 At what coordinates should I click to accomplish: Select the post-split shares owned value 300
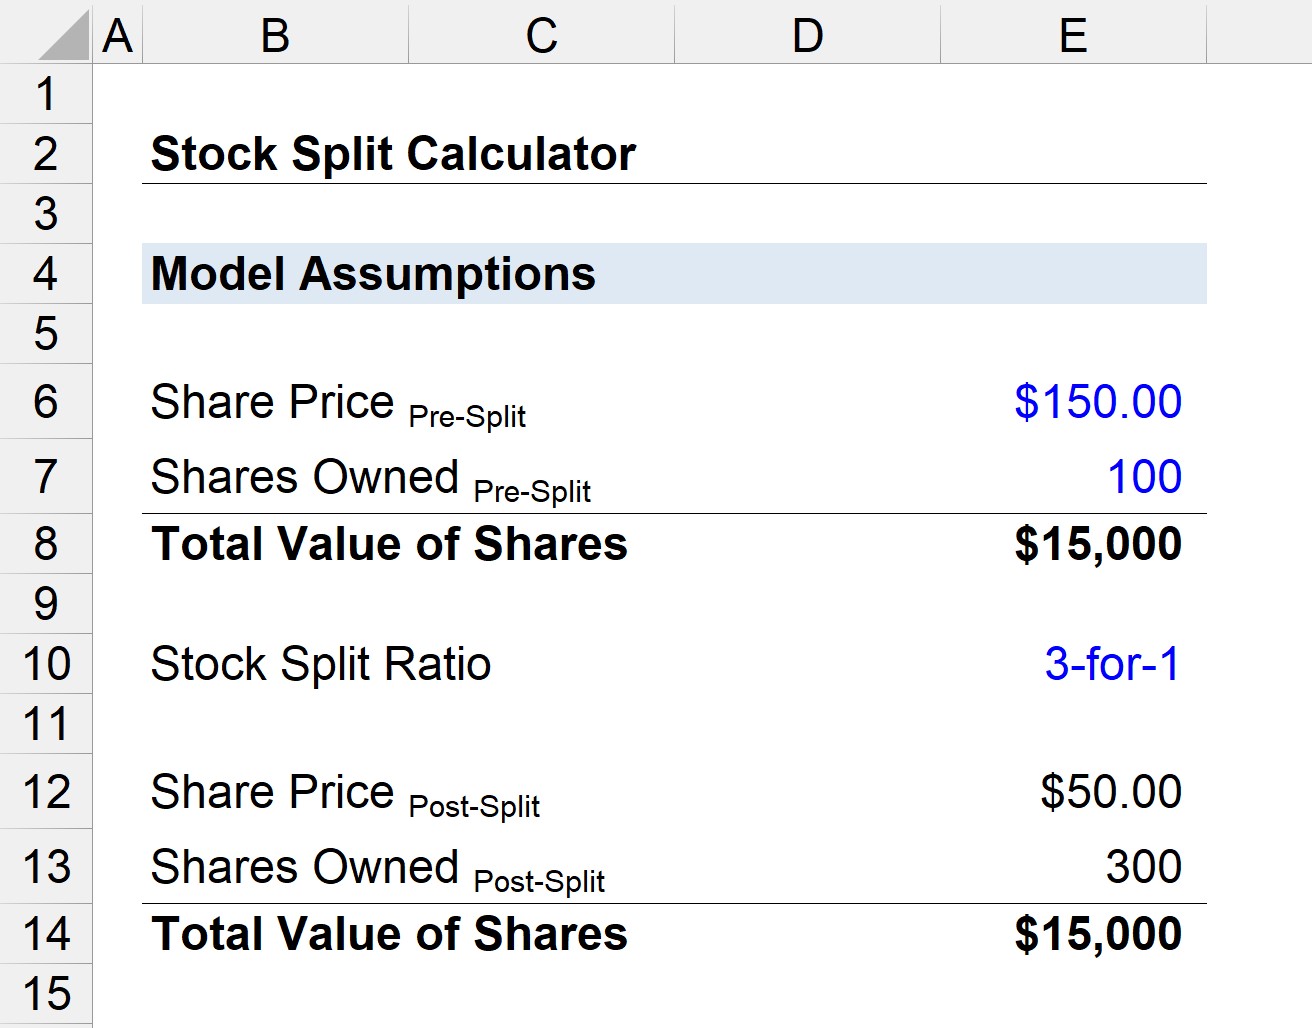pos(1143,867)
